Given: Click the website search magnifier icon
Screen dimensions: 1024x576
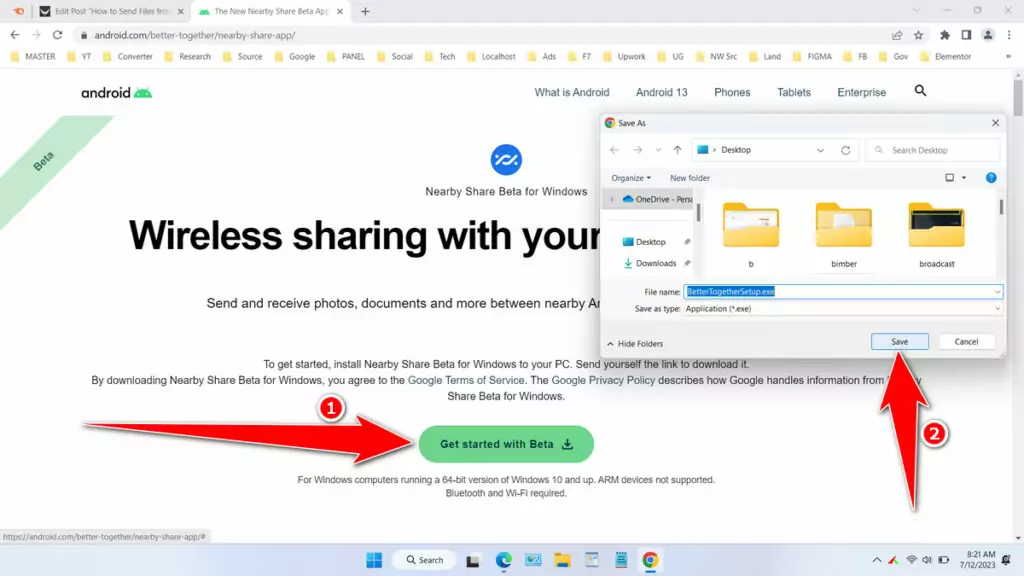Looking at the screenshot, I should (920, 91).
